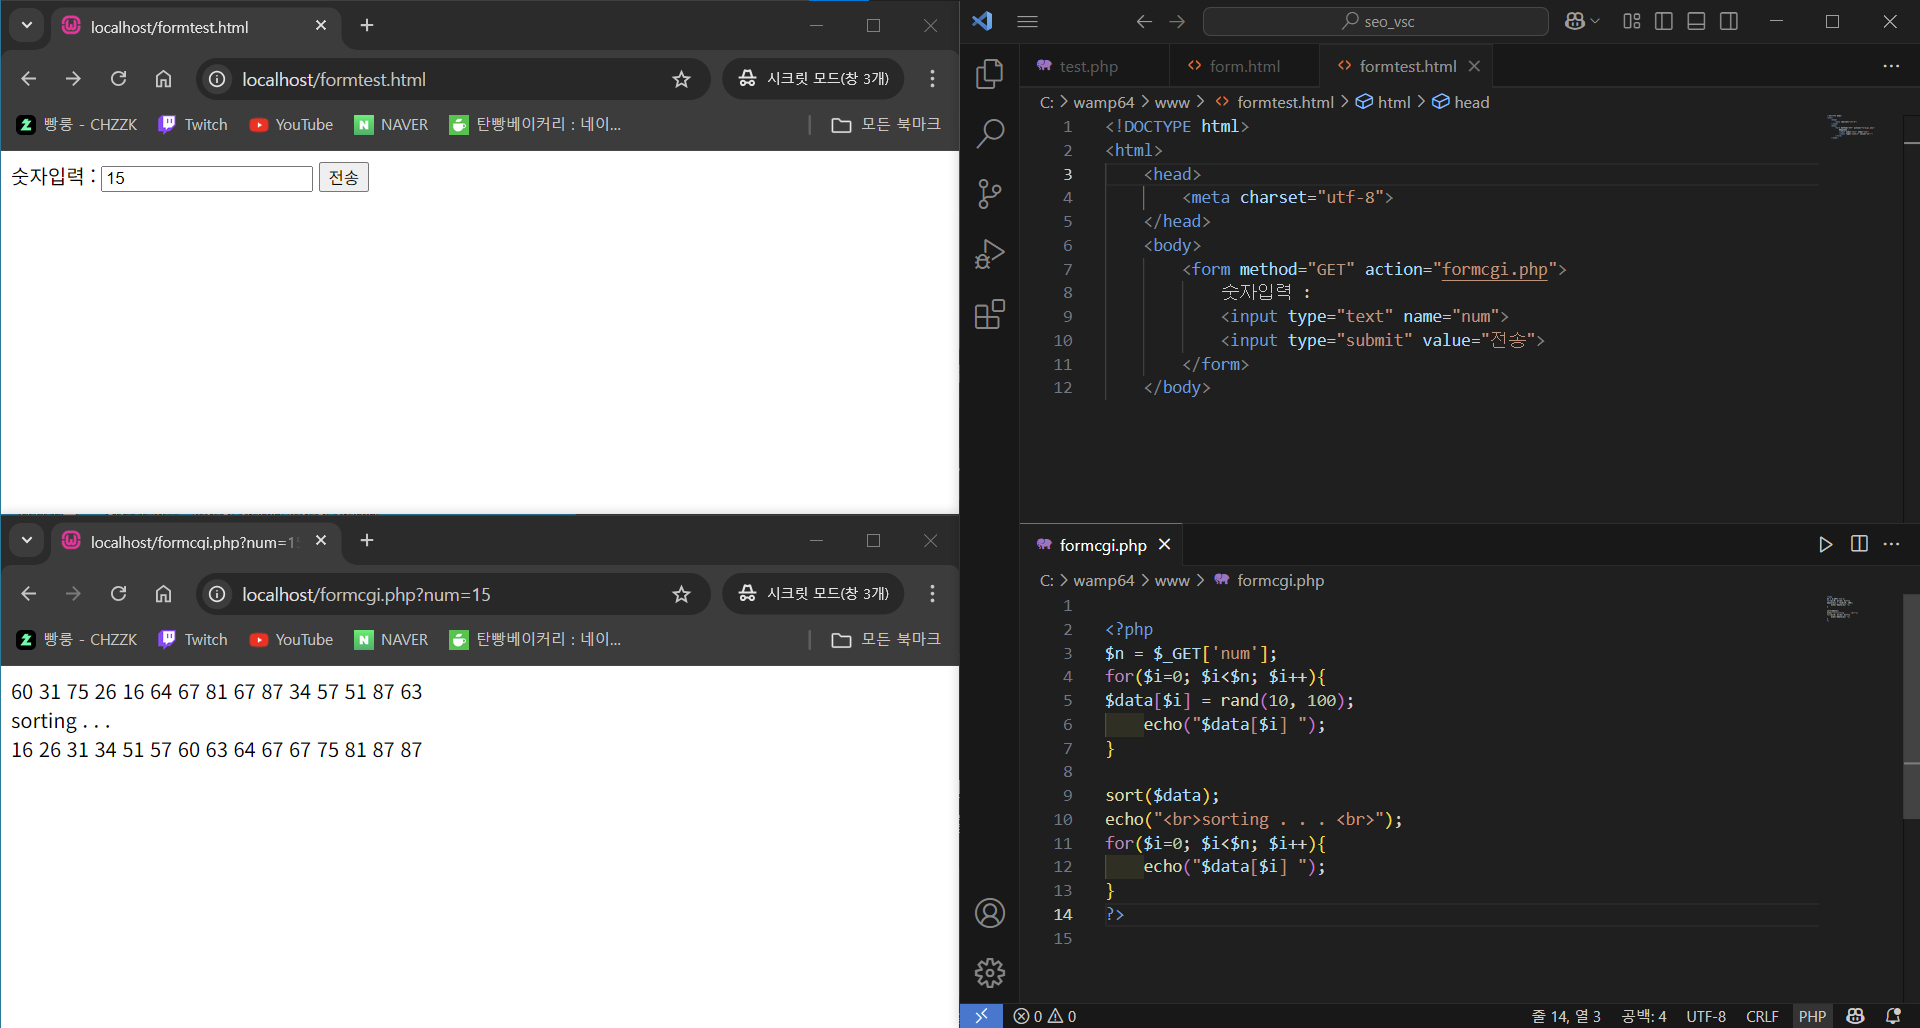This screenshot has height=1028, width=1920.
Task: Open more actions for the formcgi.php editor group
Action: coord(1891,544)
